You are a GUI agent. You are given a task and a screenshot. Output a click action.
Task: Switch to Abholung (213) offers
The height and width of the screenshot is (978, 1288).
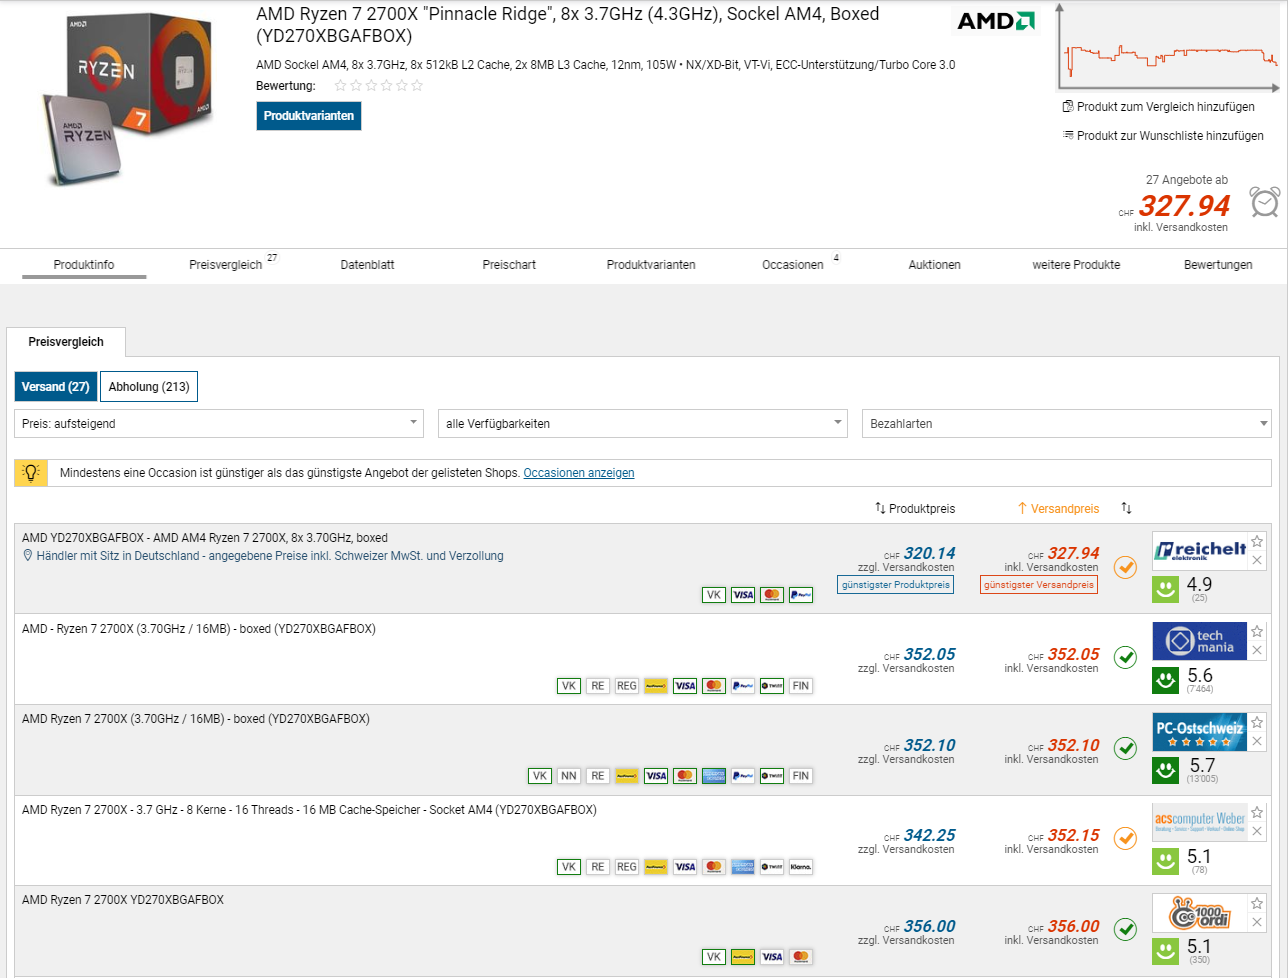coord(149,387)
